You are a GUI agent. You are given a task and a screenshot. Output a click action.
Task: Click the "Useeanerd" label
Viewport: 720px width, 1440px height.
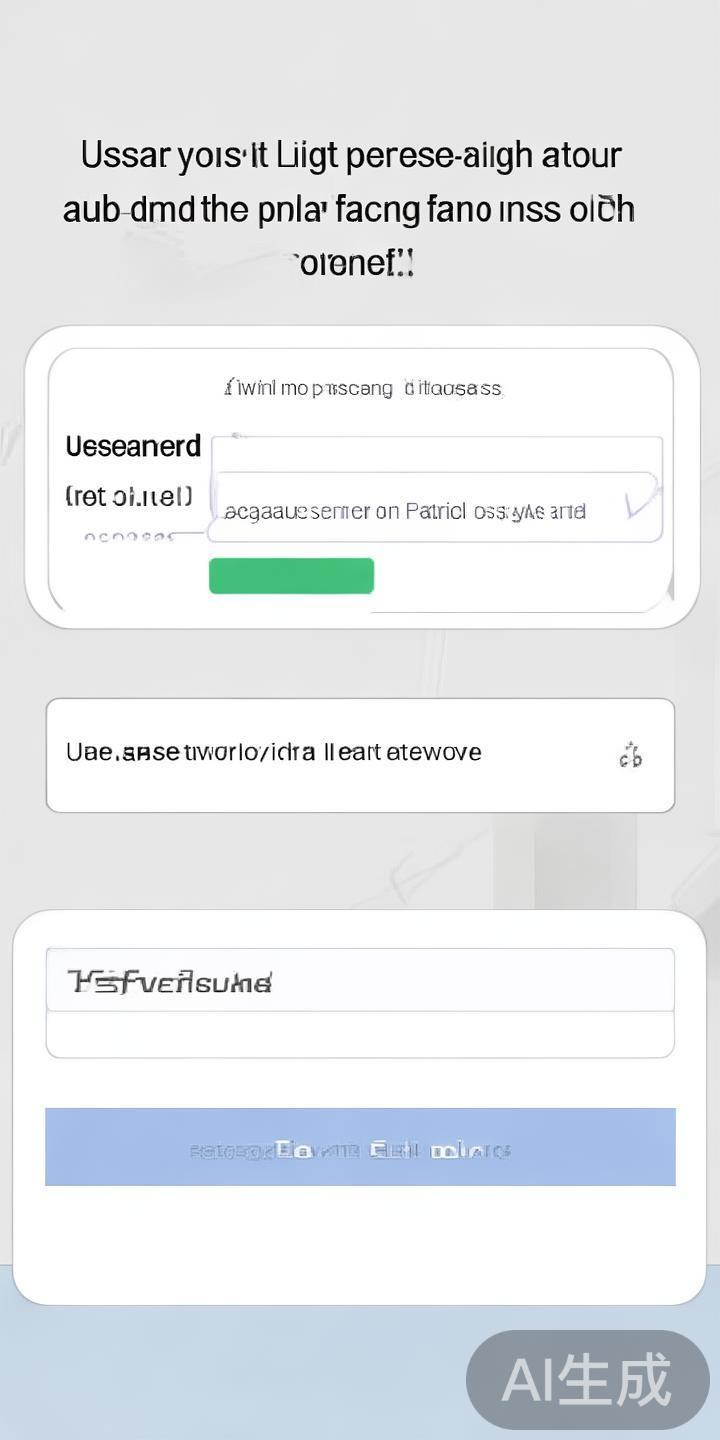[133, 446]
